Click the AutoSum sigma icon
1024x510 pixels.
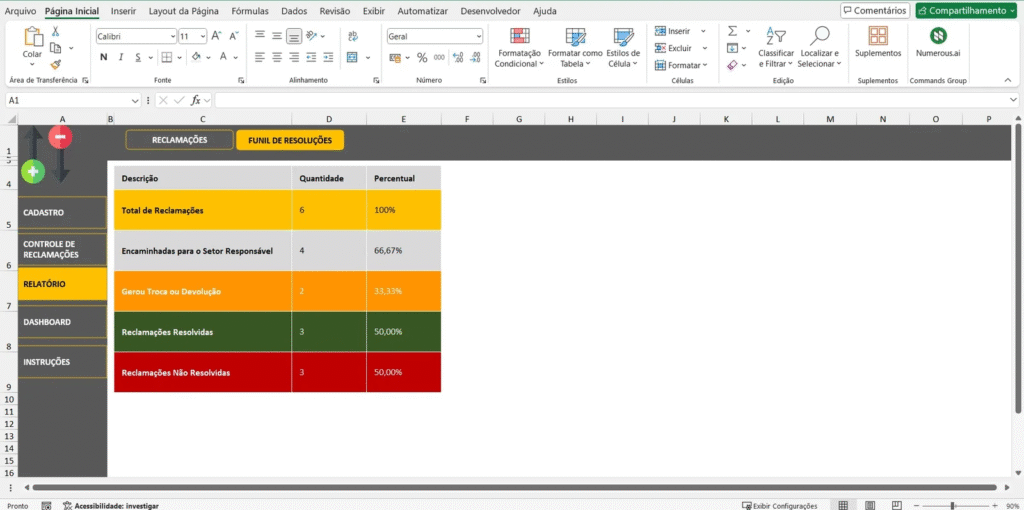pyautogui.click(x=732, y=31)
